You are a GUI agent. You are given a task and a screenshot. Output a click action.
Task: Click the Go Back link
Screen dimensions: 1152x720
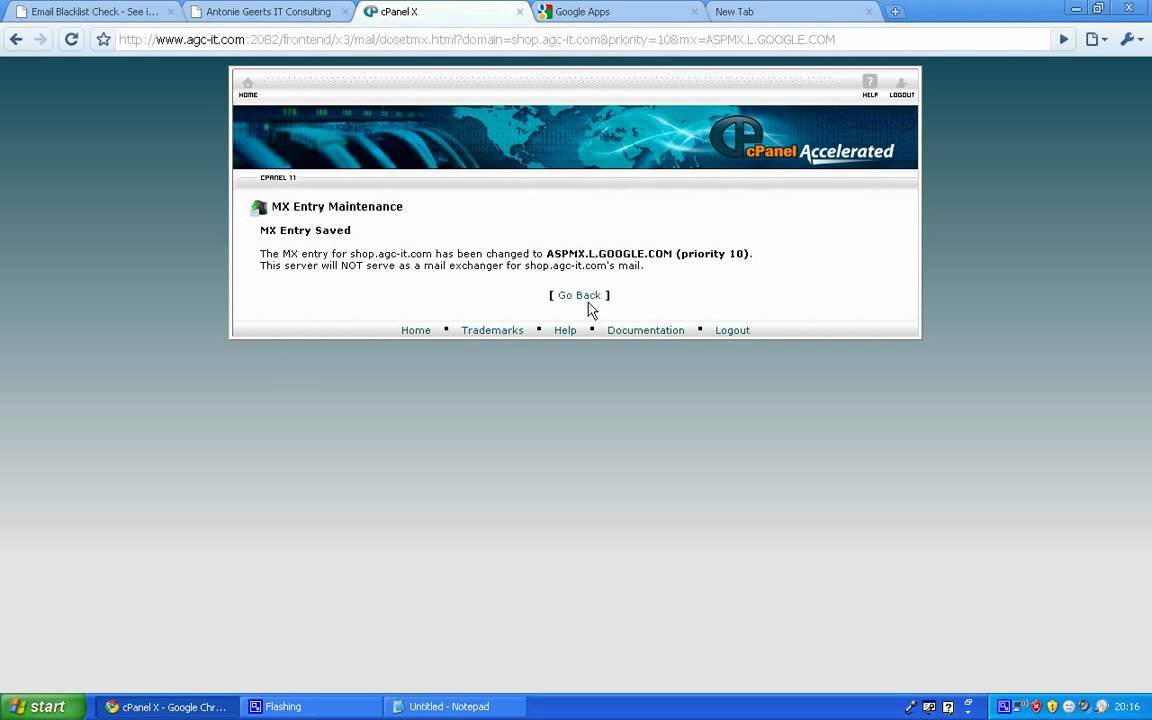(579, 295)
